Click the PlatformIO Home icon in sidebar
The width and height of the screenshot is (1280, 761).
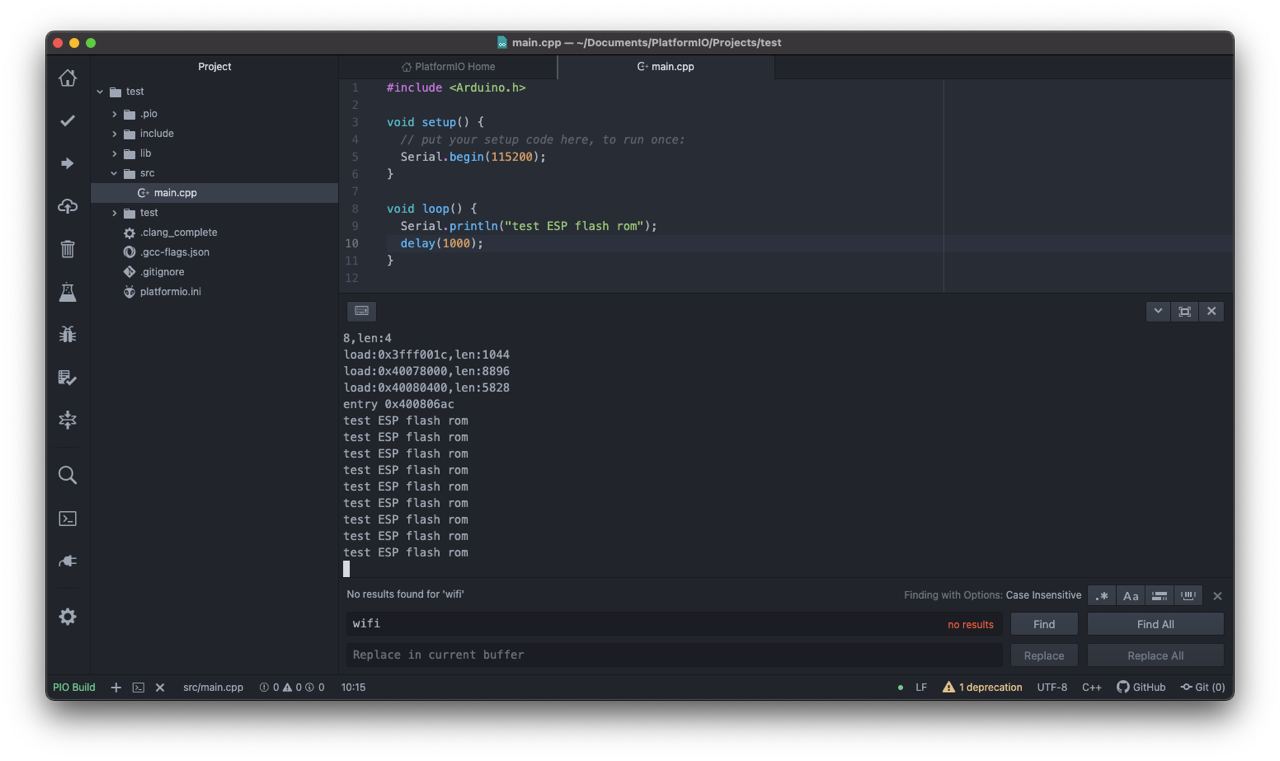coord(67,78)
